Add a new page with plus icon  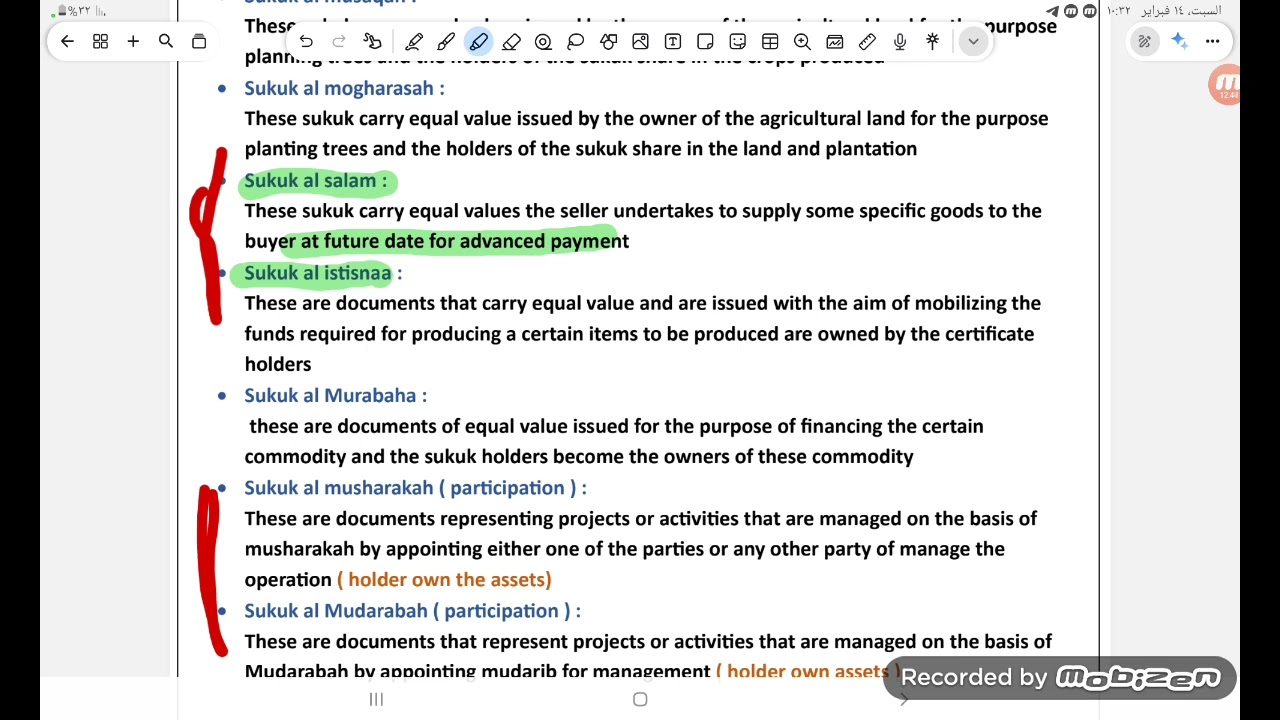[x=133, y=41]
